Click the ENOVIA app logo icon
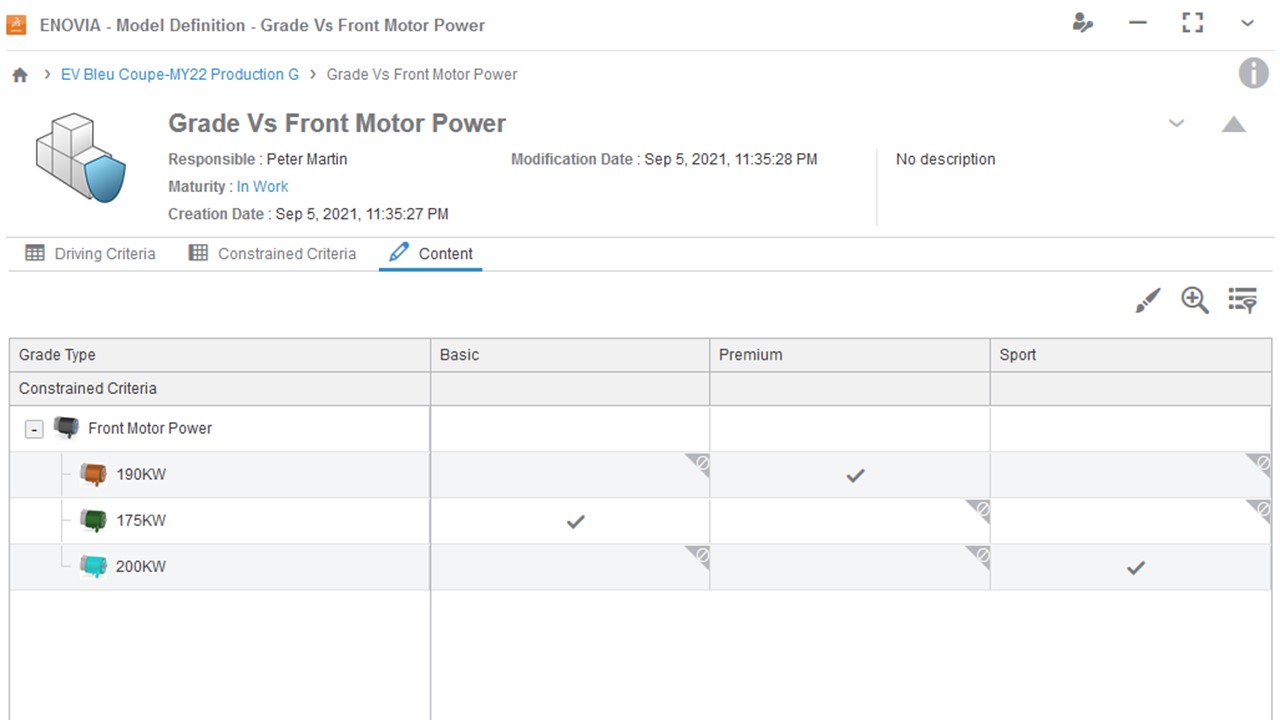The height and width of the screenshot is (720, 1280). pos(16,25)
